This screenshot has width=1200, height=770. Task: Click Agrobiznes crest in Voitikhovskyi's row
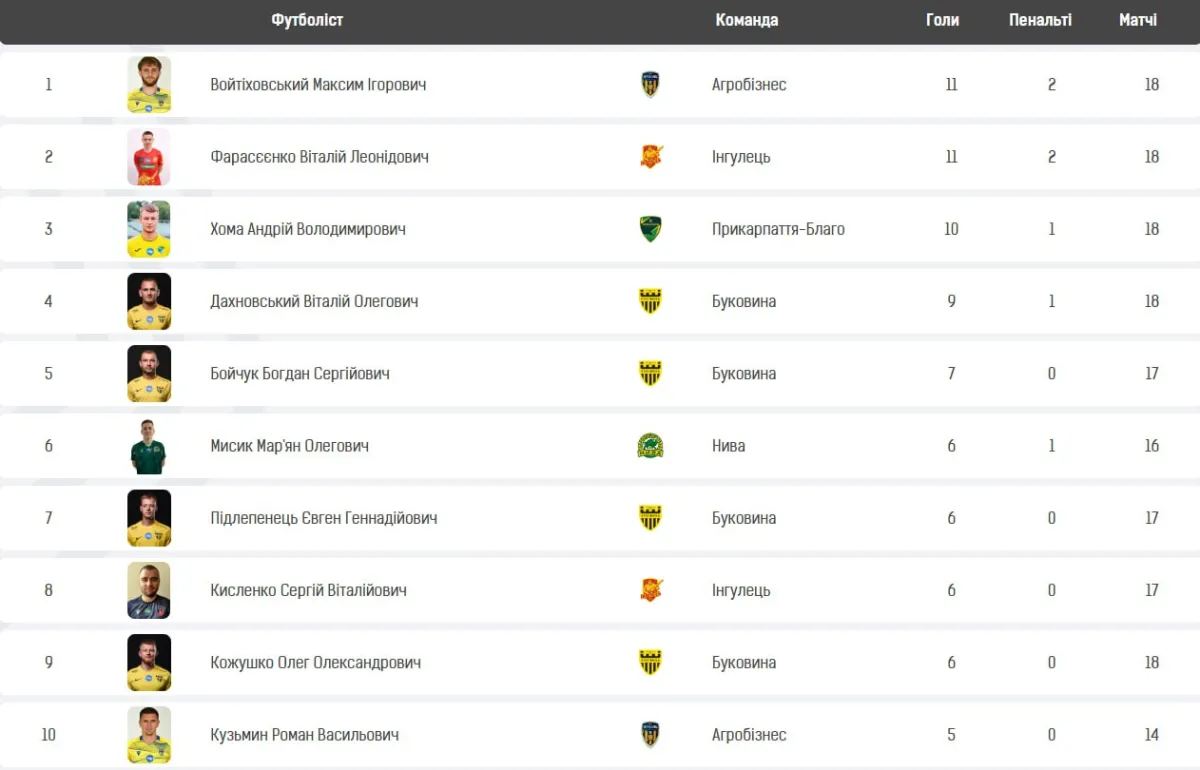tap(650, 85)
